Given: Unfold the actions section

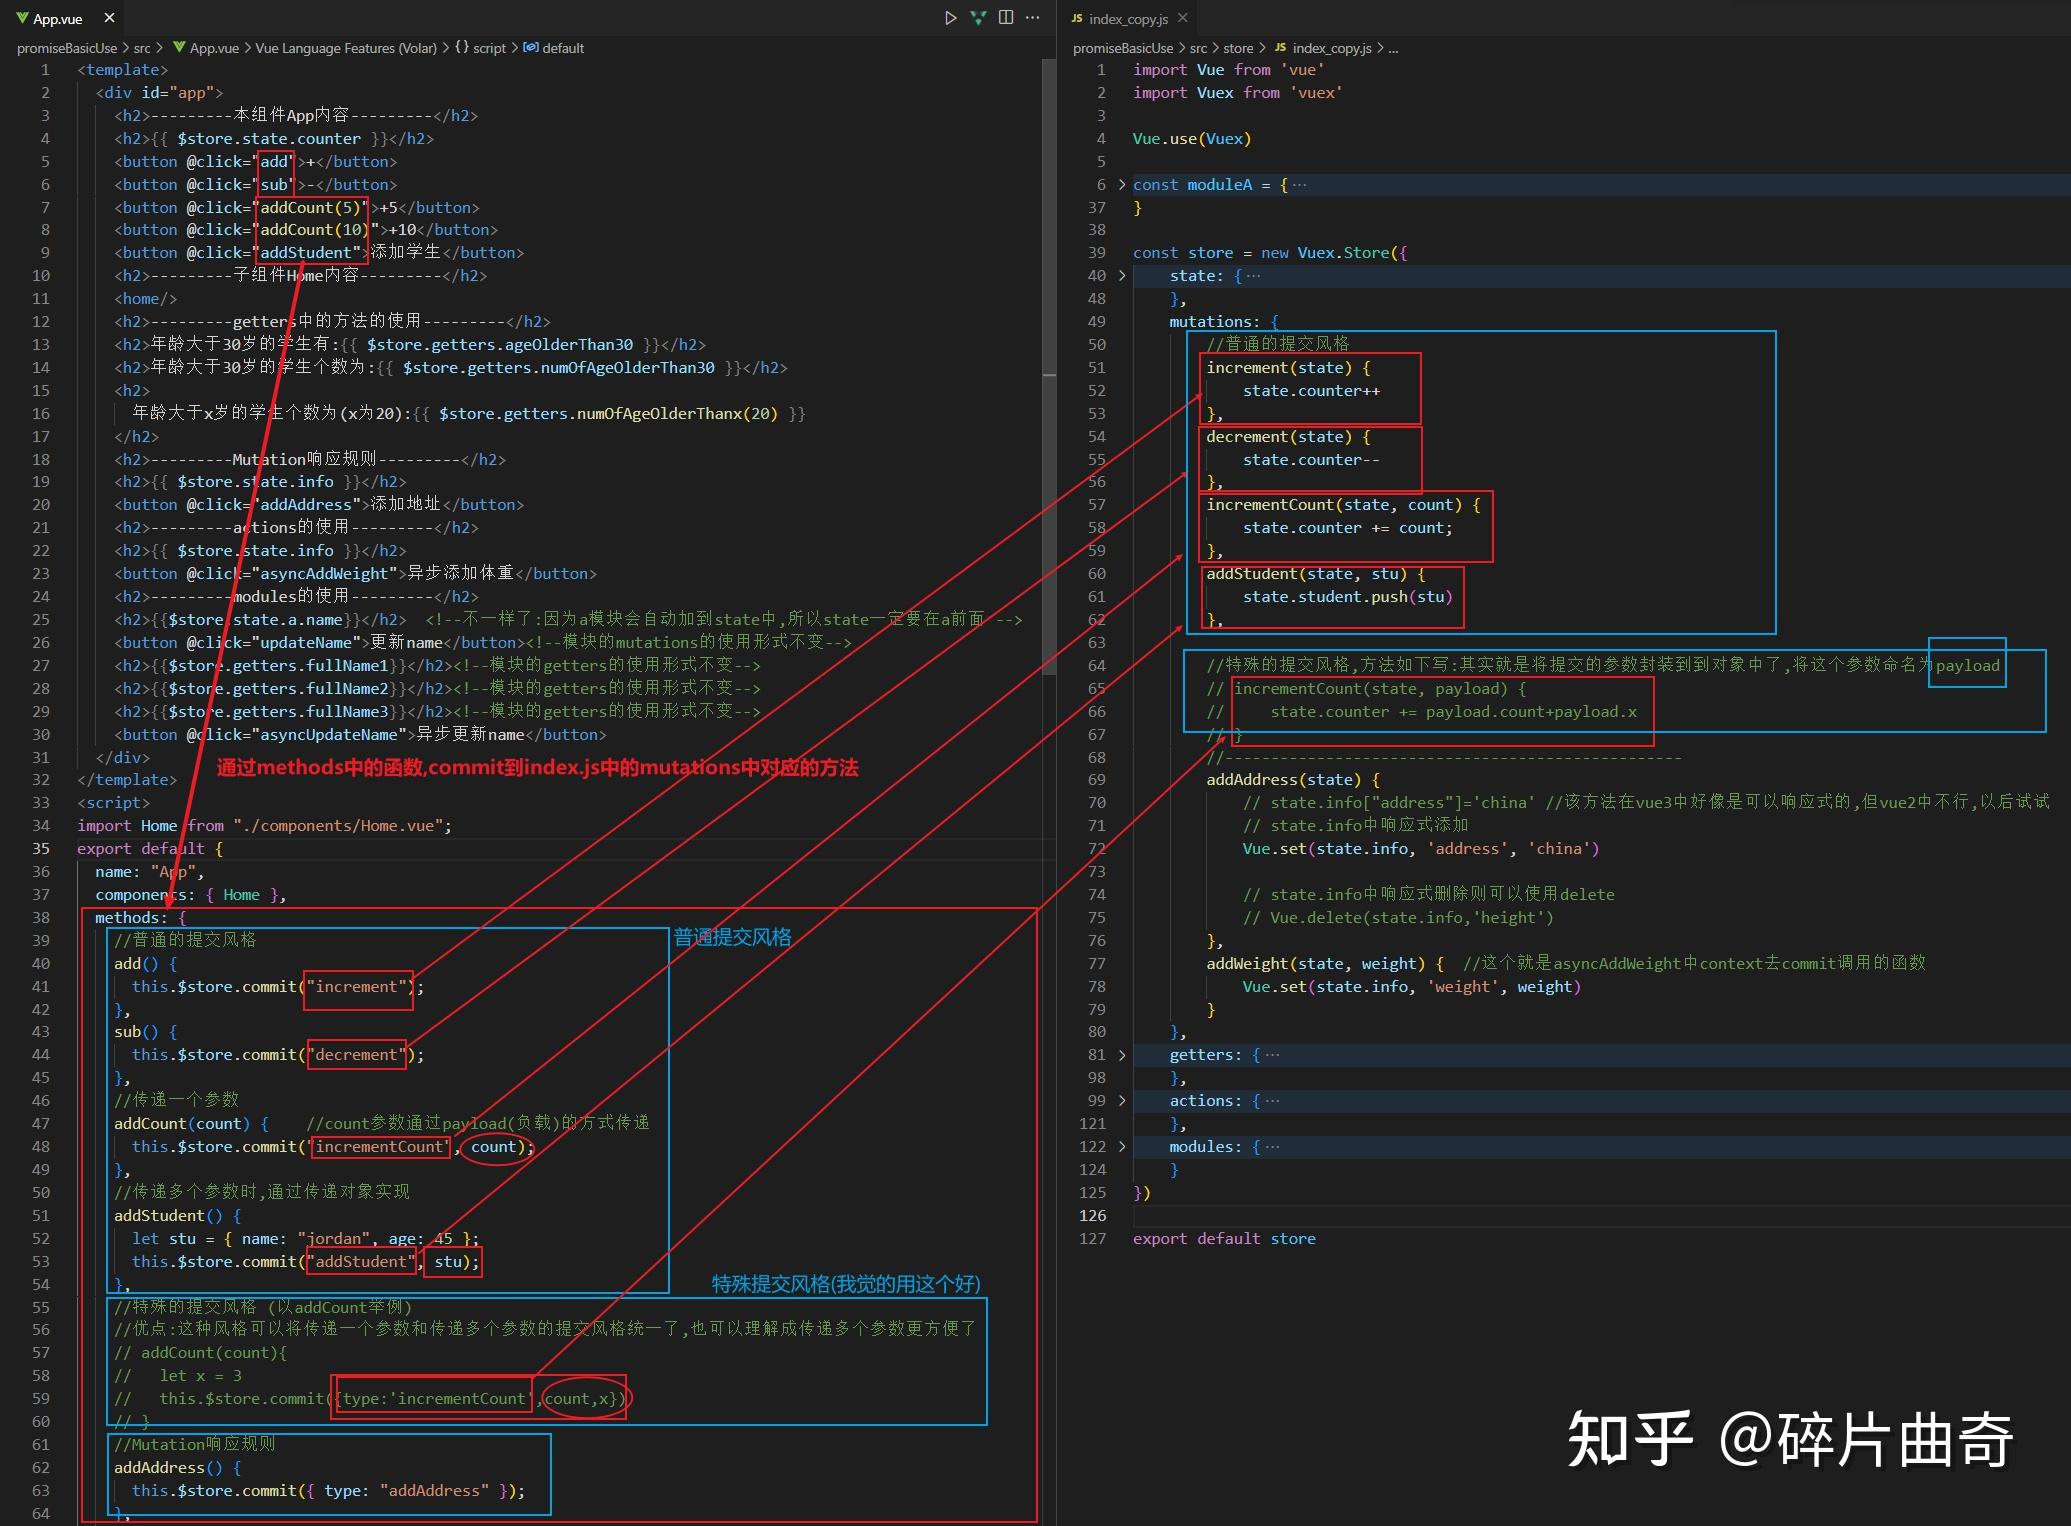Looking at the screenshot, I should pos(1121,1101).
